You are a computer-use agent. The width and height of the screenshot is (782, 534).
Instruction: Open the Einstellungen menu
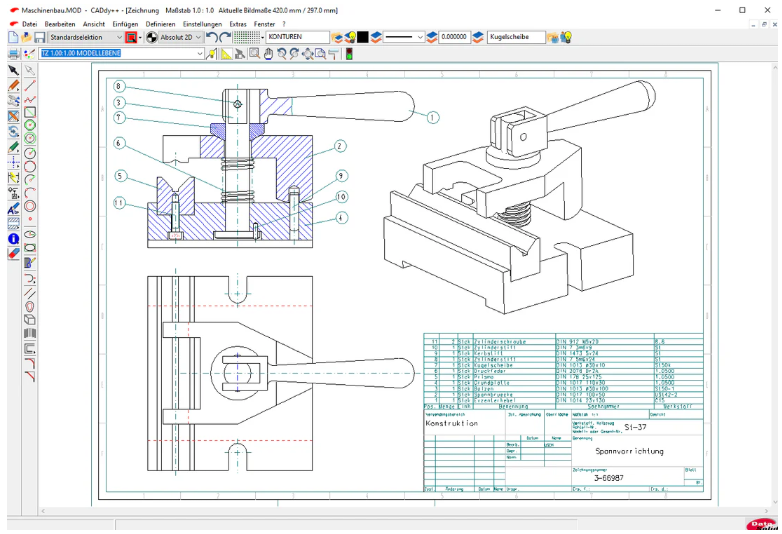click(201, 22)
